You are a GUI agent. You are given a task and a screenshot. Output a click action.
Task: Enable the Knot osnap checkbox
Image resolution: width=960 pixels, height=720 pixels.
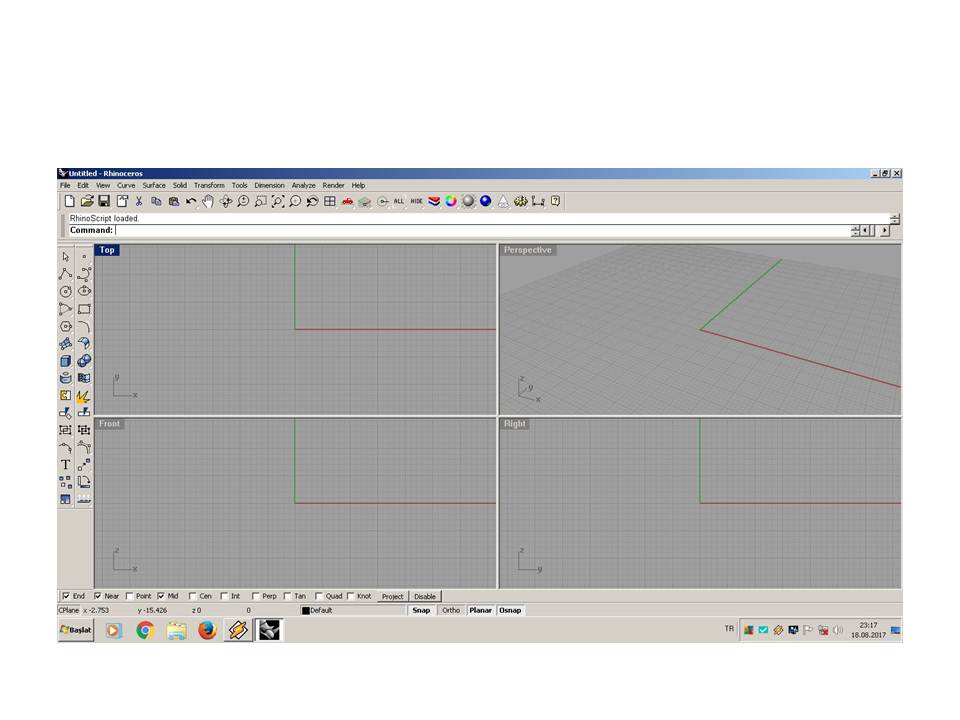click(x=350, y=596)
